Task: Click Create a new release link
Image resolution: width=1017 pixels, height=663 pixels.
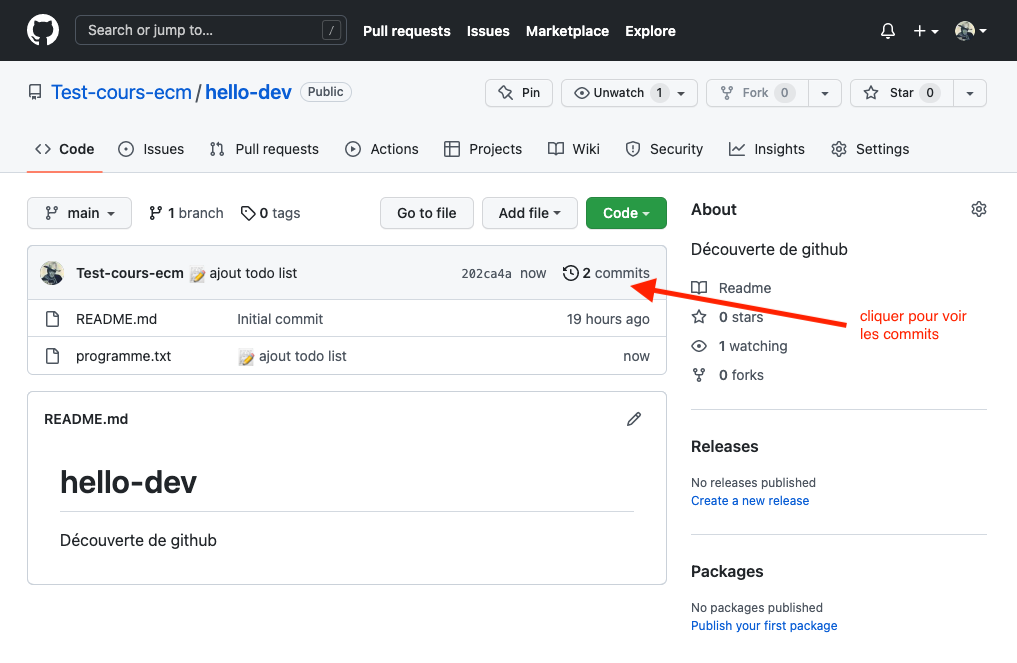Action: click(x=749, y=500)
